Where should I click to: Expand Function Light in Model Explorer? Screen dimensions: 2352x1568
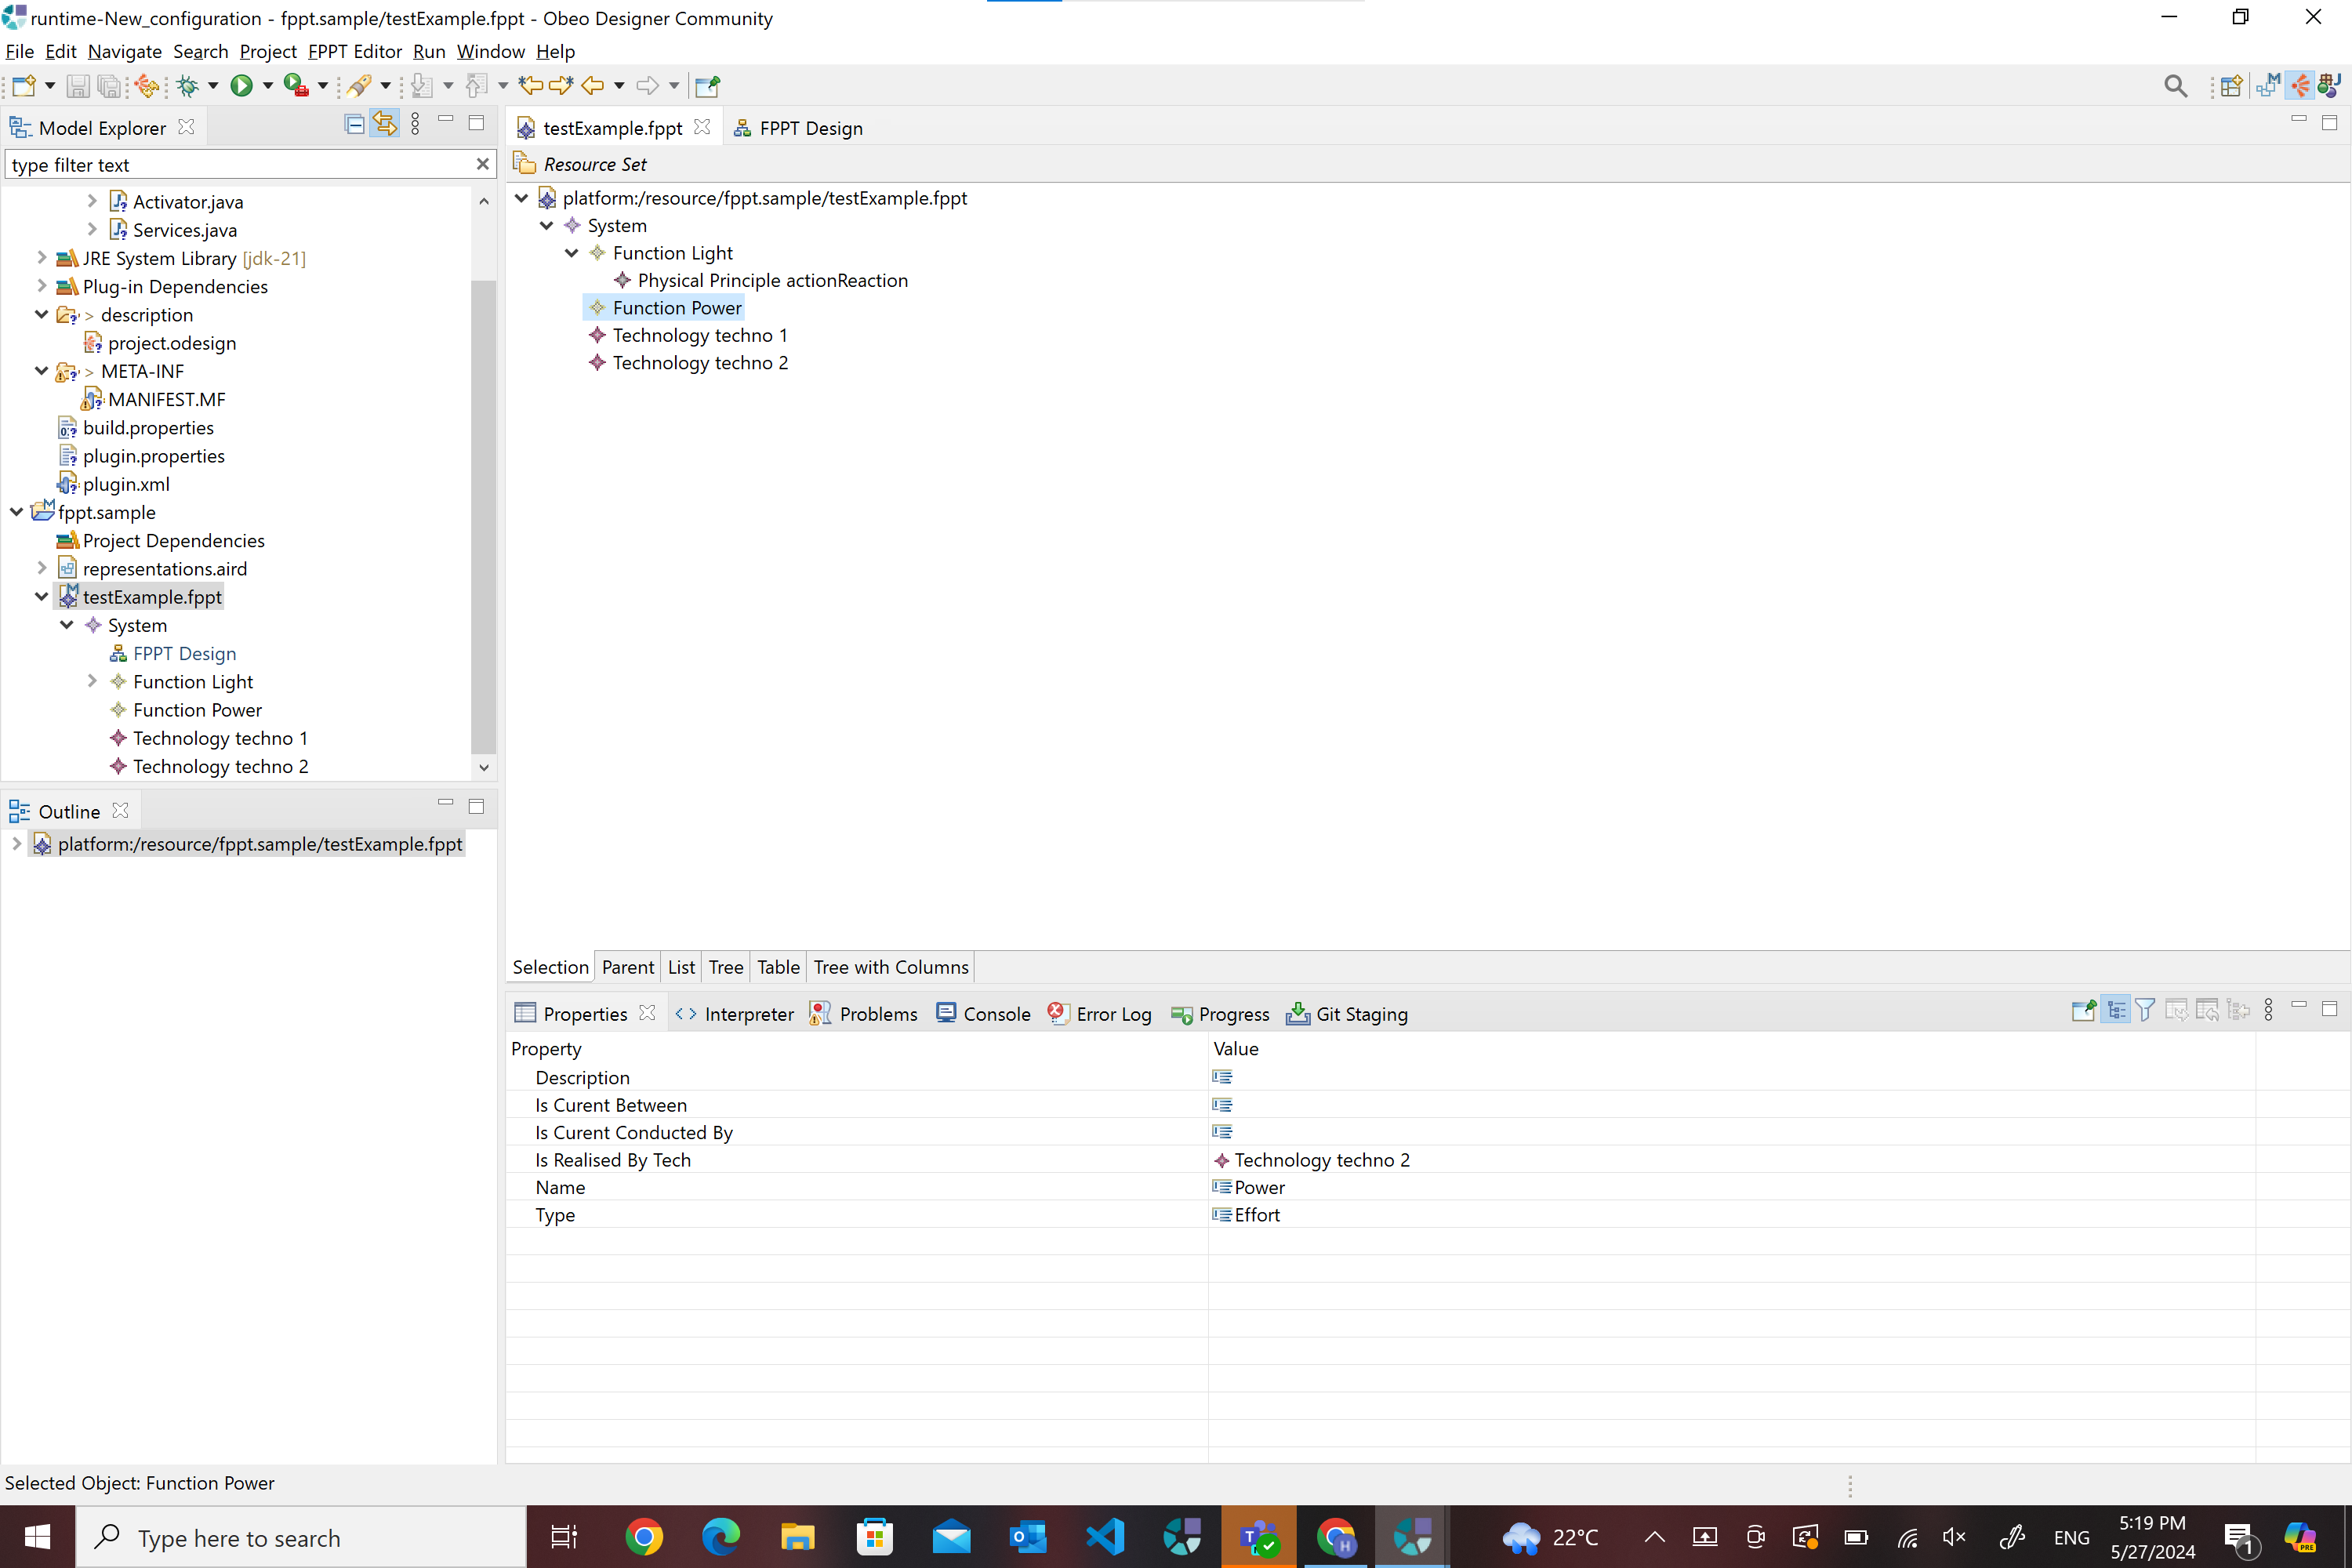tap(92, 681)
